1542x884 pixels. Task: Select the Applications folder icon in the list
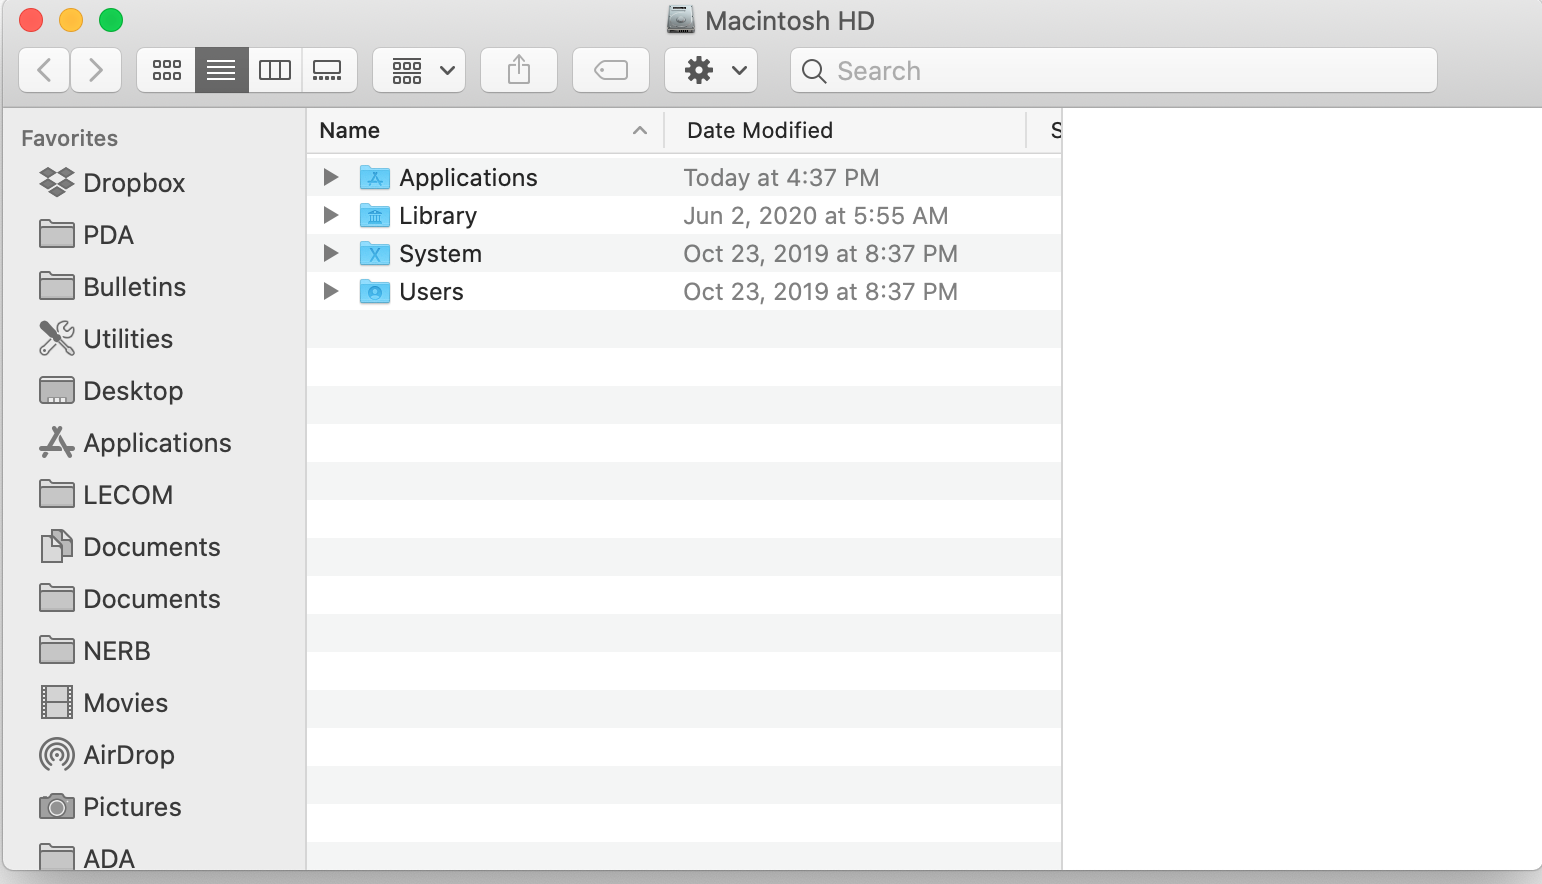pyautogui.click(x=375, y=177)
